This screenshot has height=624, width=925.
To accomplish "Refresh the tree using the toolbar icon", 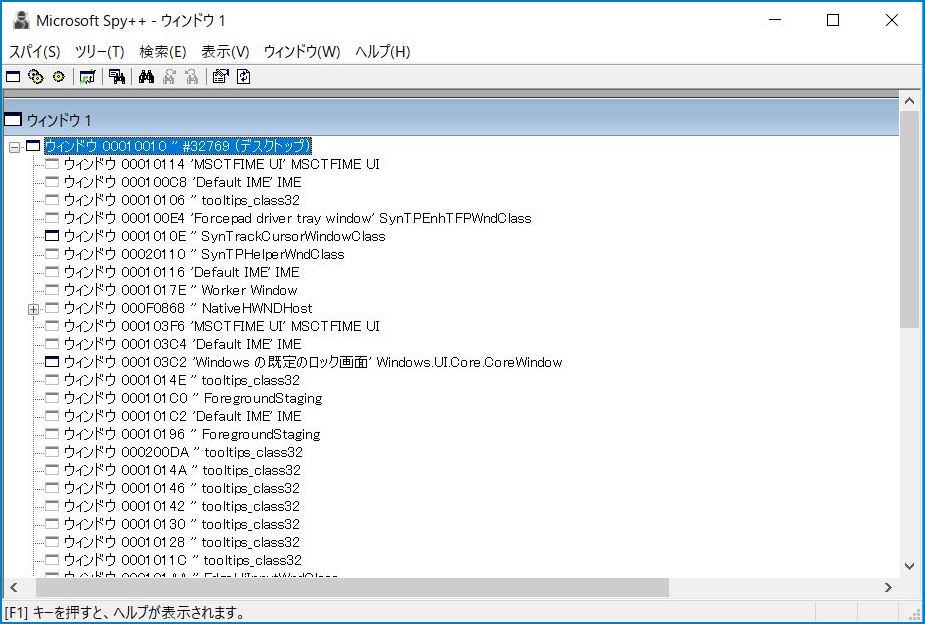I will coord(244,77).
